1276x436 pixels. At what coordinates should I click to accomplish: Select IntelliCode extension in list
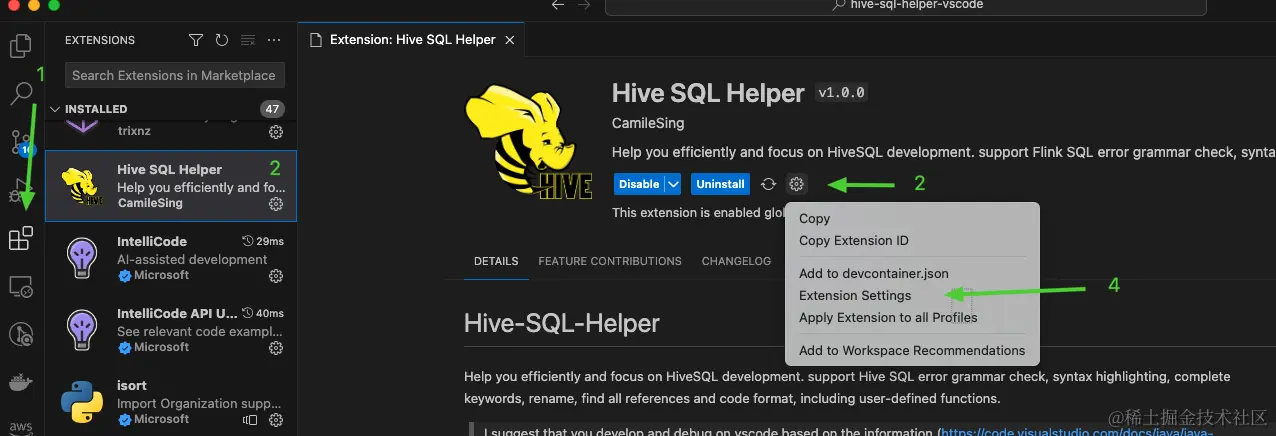point(172,258)
